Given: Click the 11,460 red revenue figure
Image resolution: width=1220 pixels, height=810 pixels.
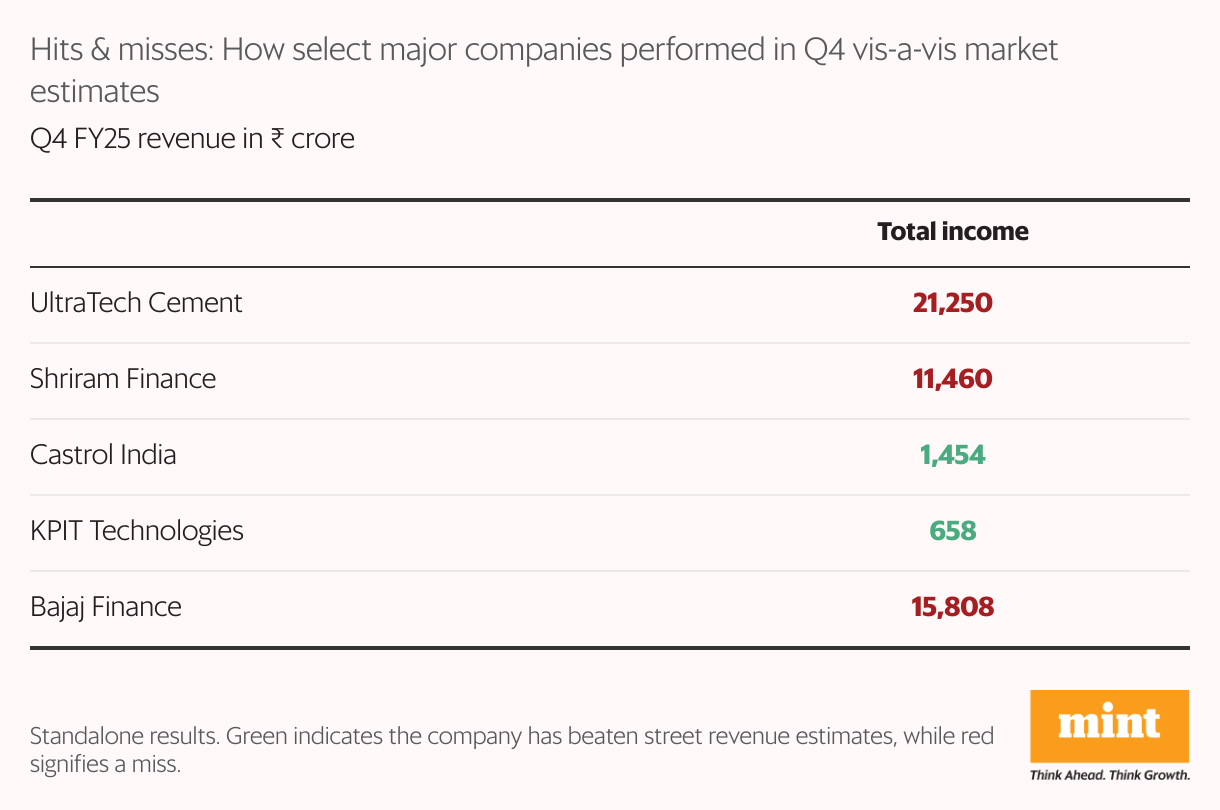Looking at the screenshot, I should (x=952, y=379).
